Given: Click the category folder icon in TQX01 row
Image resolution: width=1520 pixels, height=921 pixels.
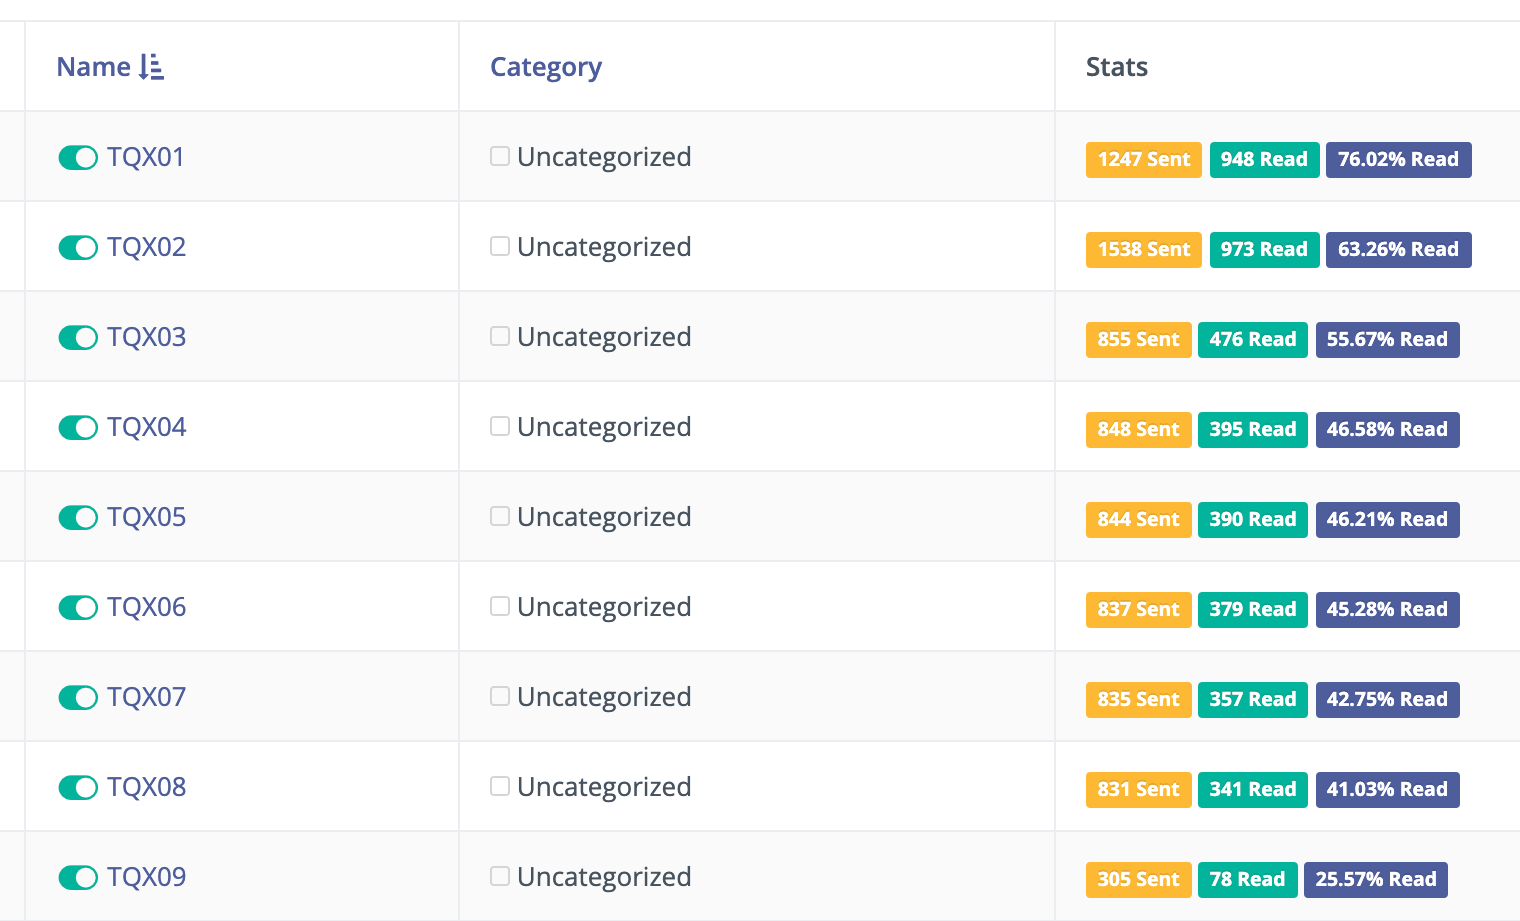Looking at the screenshot, I should [500, 156].
